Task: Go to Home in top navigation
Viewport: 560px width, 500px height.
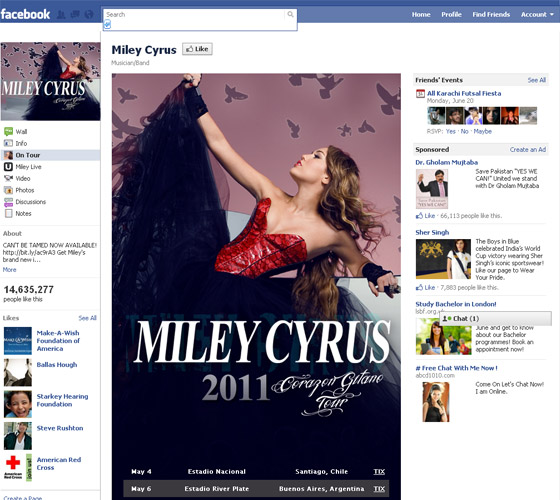Action: click(x=421, y=15)
